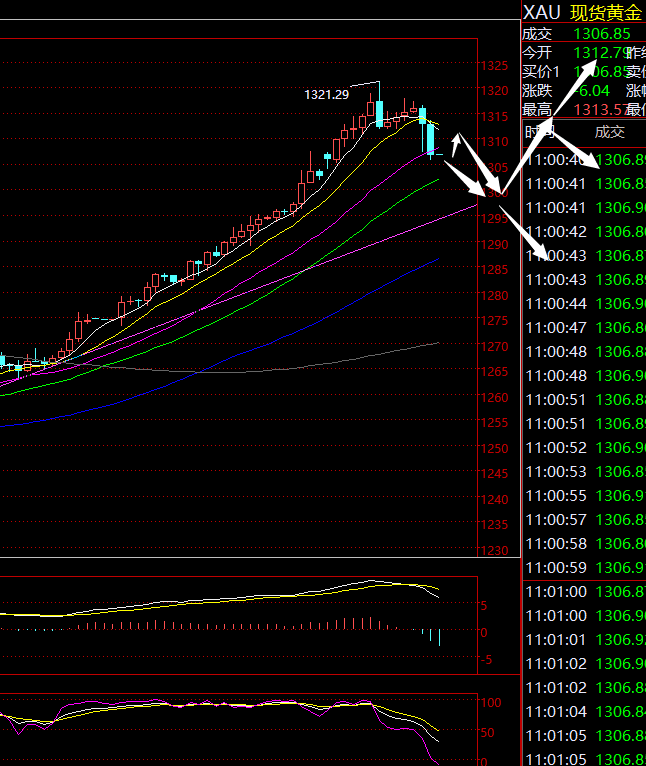Screen dimensions: 646x766
Task: Click the 1280 price axis label
Action: pos(494,296)
